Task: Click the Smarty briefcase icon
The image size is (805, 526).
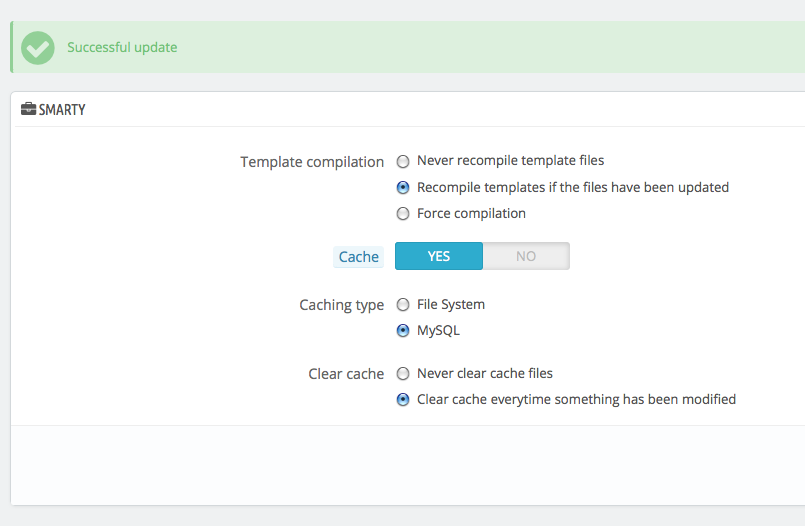Action: [28, 109]
